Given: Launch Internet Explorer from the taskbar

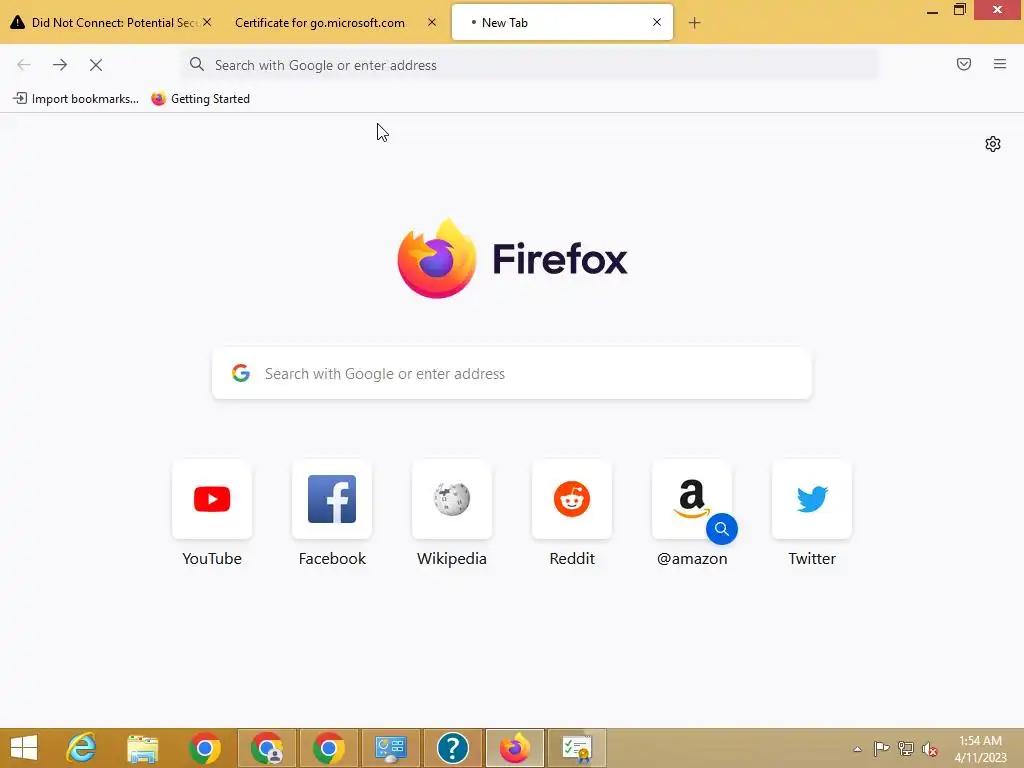Looking at the screenshot, I should point(82,748).
